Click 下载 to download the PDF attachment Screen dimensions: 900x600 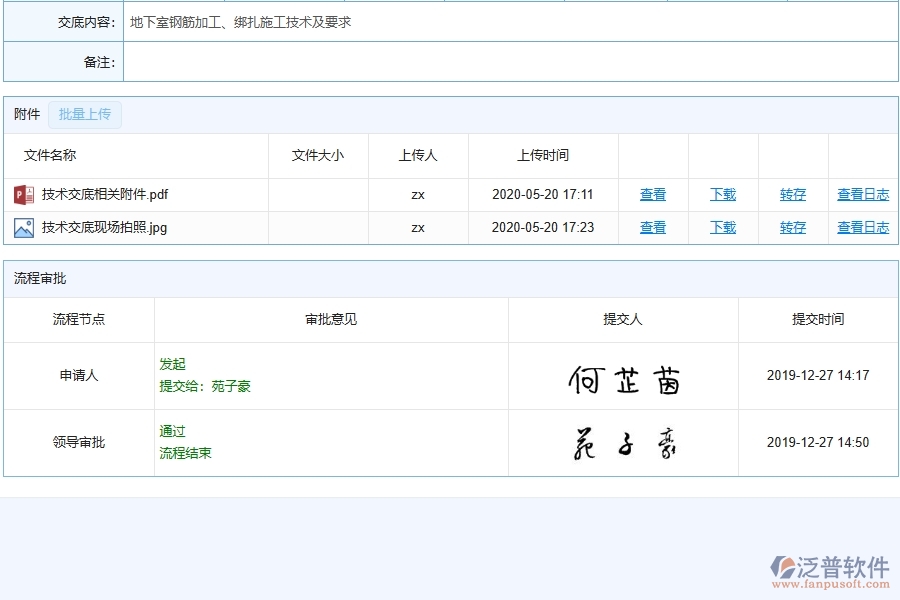[722, 194]
